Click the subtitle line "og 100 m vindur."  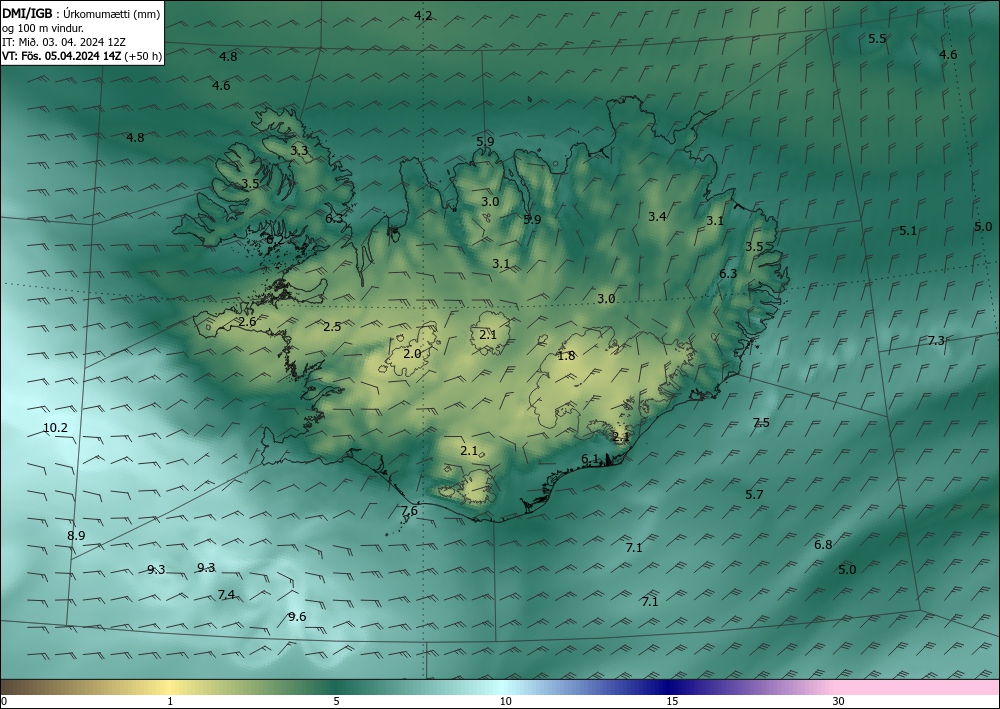[x=43, y=28]
